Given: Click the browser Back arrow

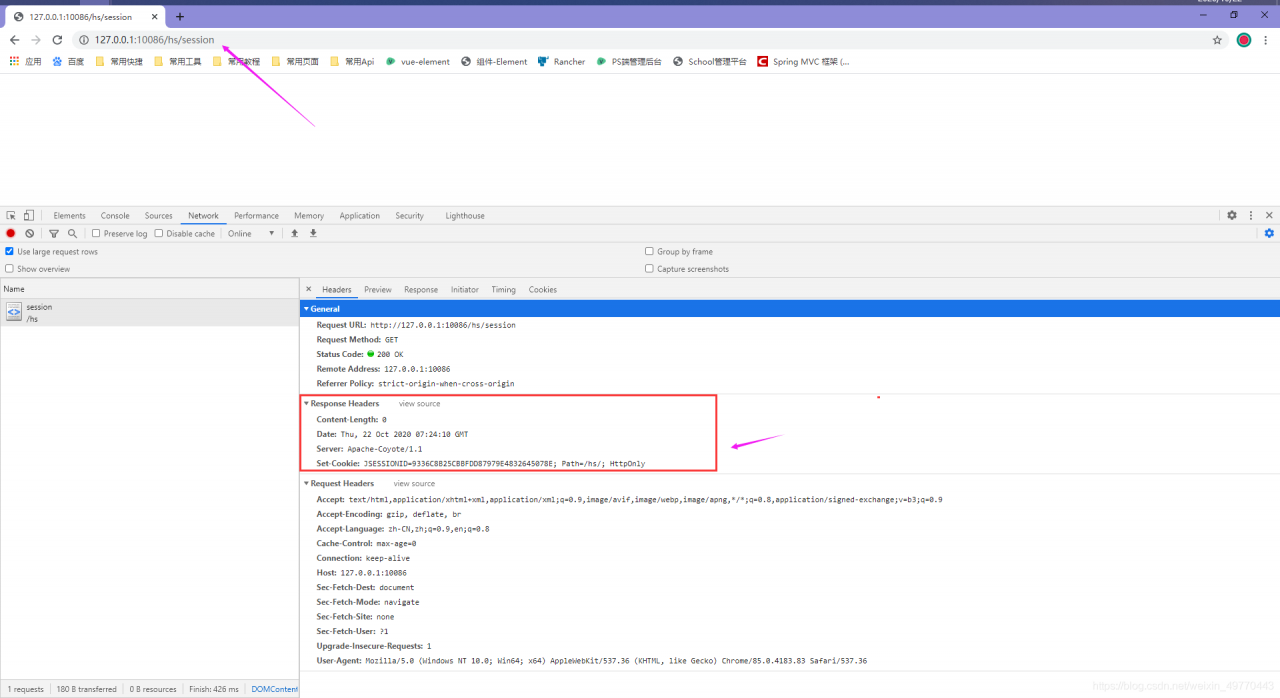Looking at the screenshot, I should click(x=14, y=40).
